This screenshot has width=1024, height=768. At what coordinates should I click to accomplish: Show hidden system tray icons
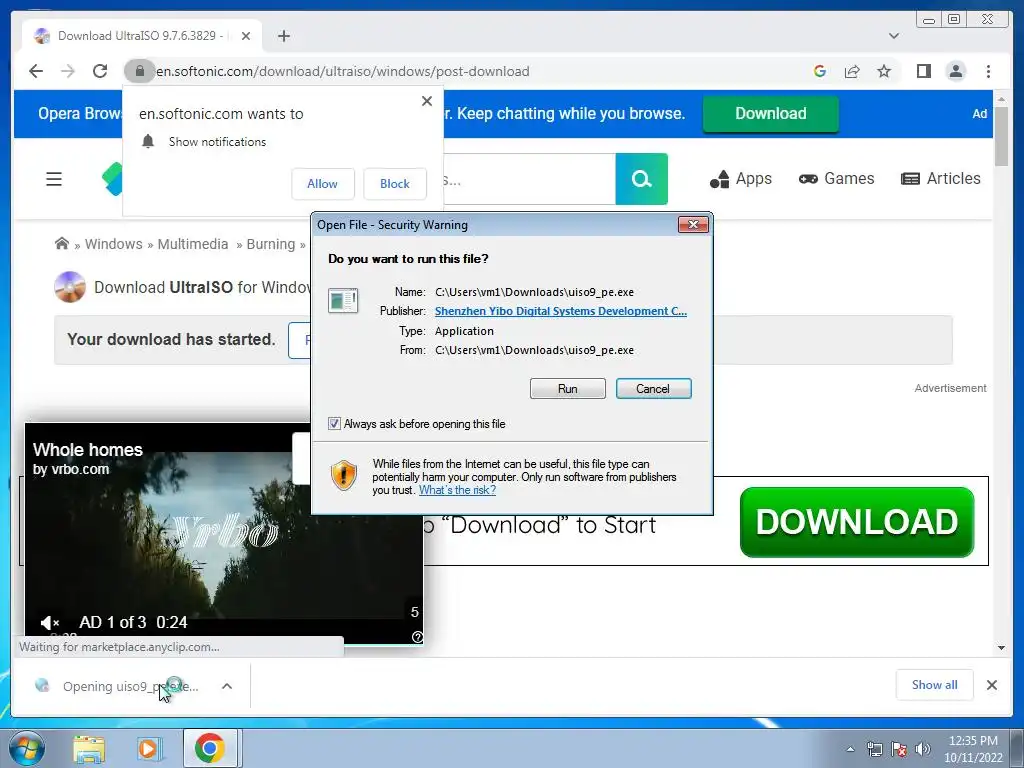point(850,749)
